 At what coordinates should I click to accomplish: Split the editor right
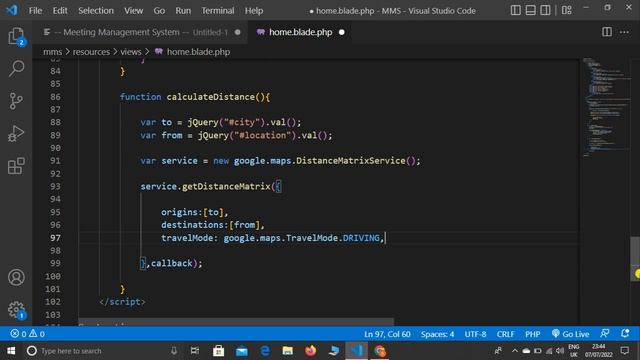pyautogui.click(x=607, y=32)
